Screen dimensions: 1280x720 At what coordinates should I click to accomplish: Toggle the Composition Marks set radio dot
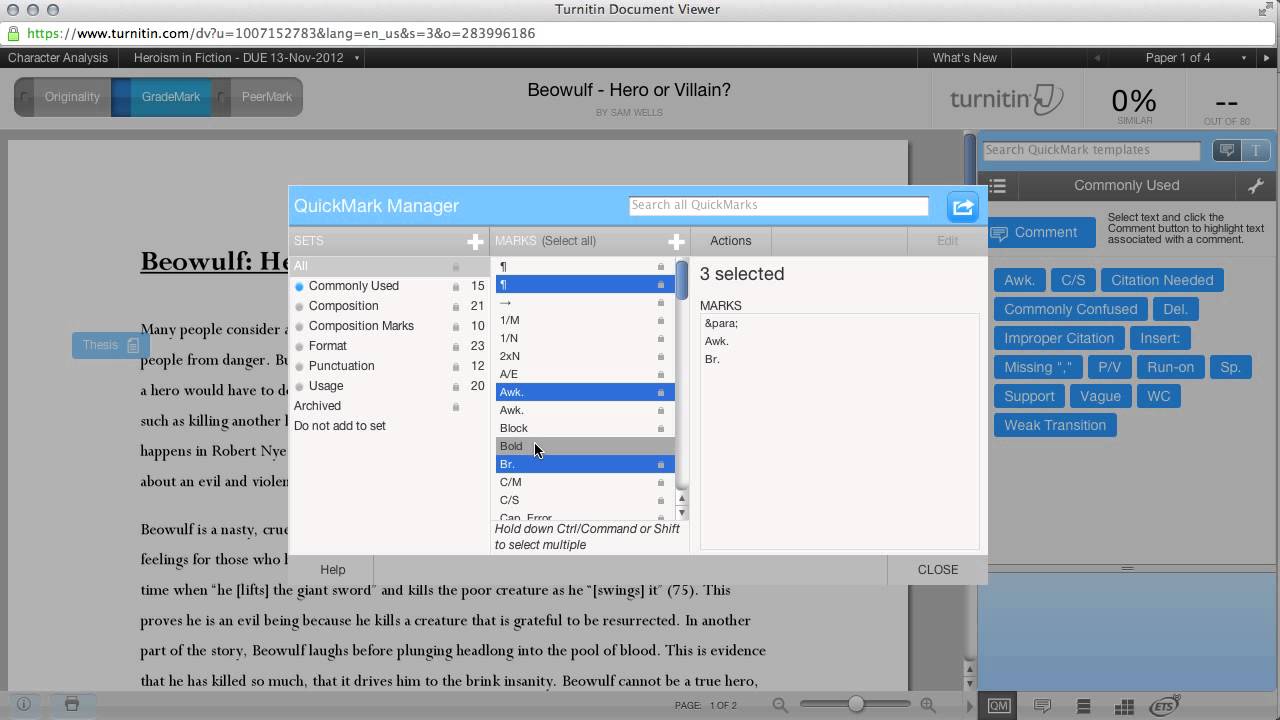[x=299, y=326]
